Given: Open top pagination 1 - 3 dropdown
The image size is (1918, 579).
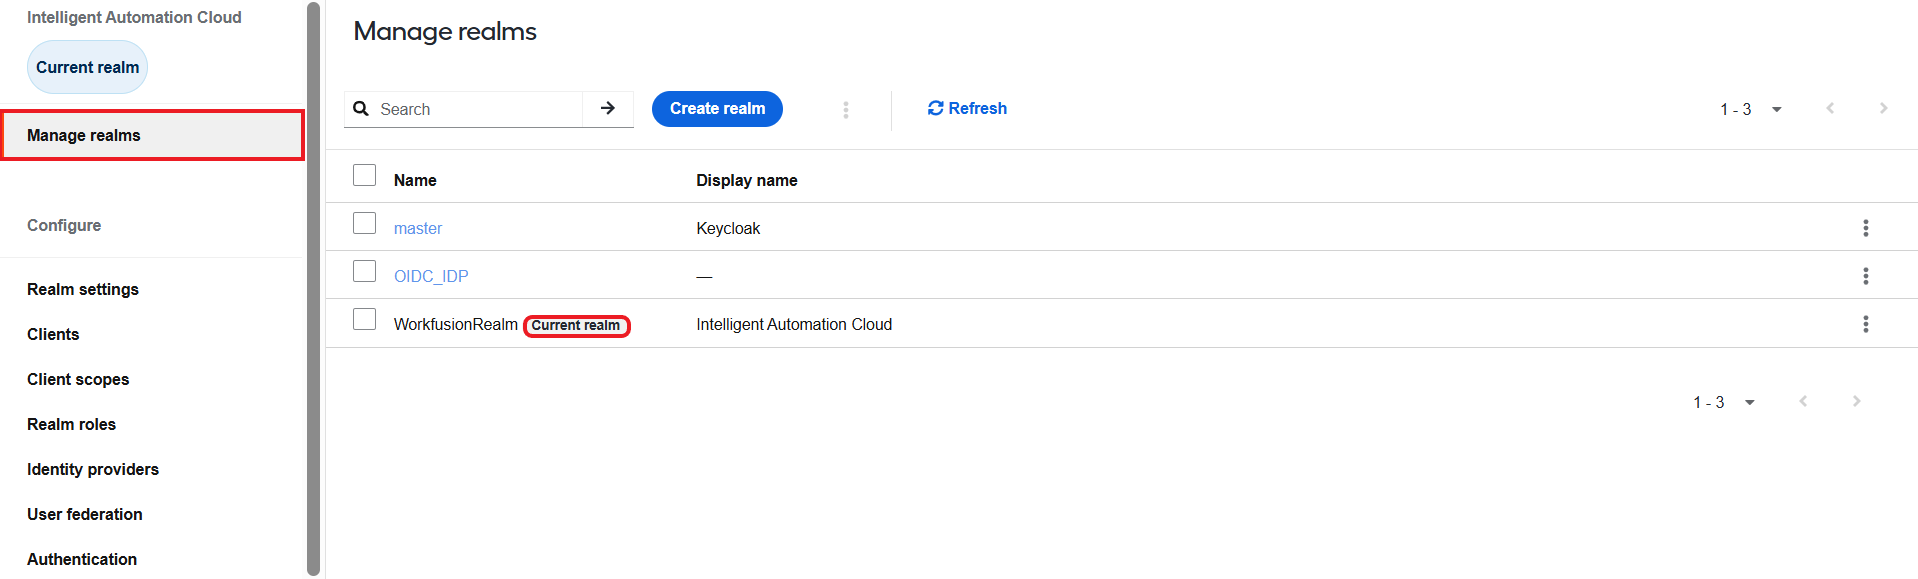Looking at the screenshot, I should click(1751, 109).
